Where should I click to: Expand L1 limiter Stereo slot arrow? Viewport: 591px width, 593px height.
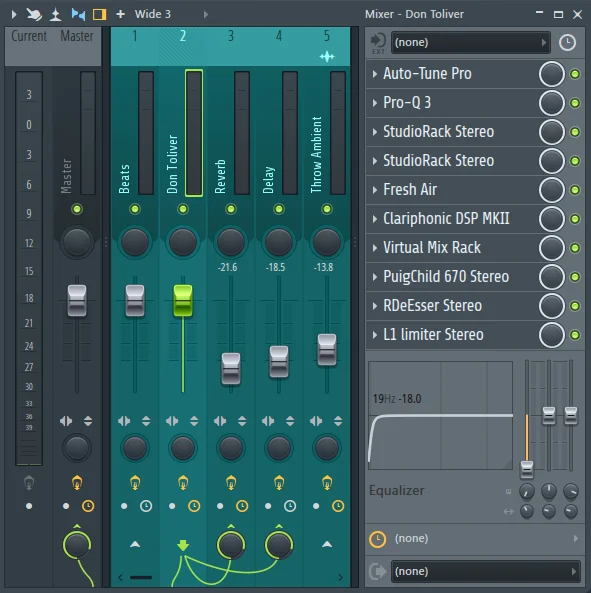375,335
